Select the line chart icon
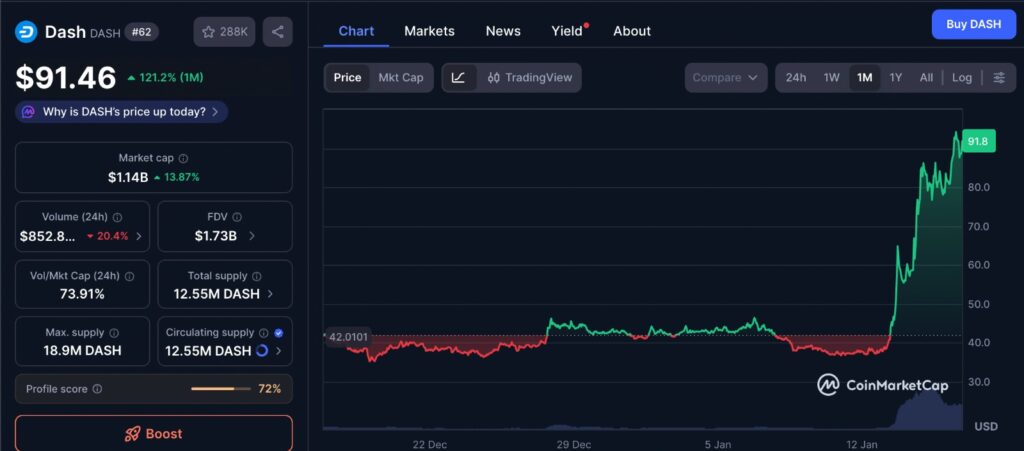This screenshot has width=1024, height=451. 459,78
